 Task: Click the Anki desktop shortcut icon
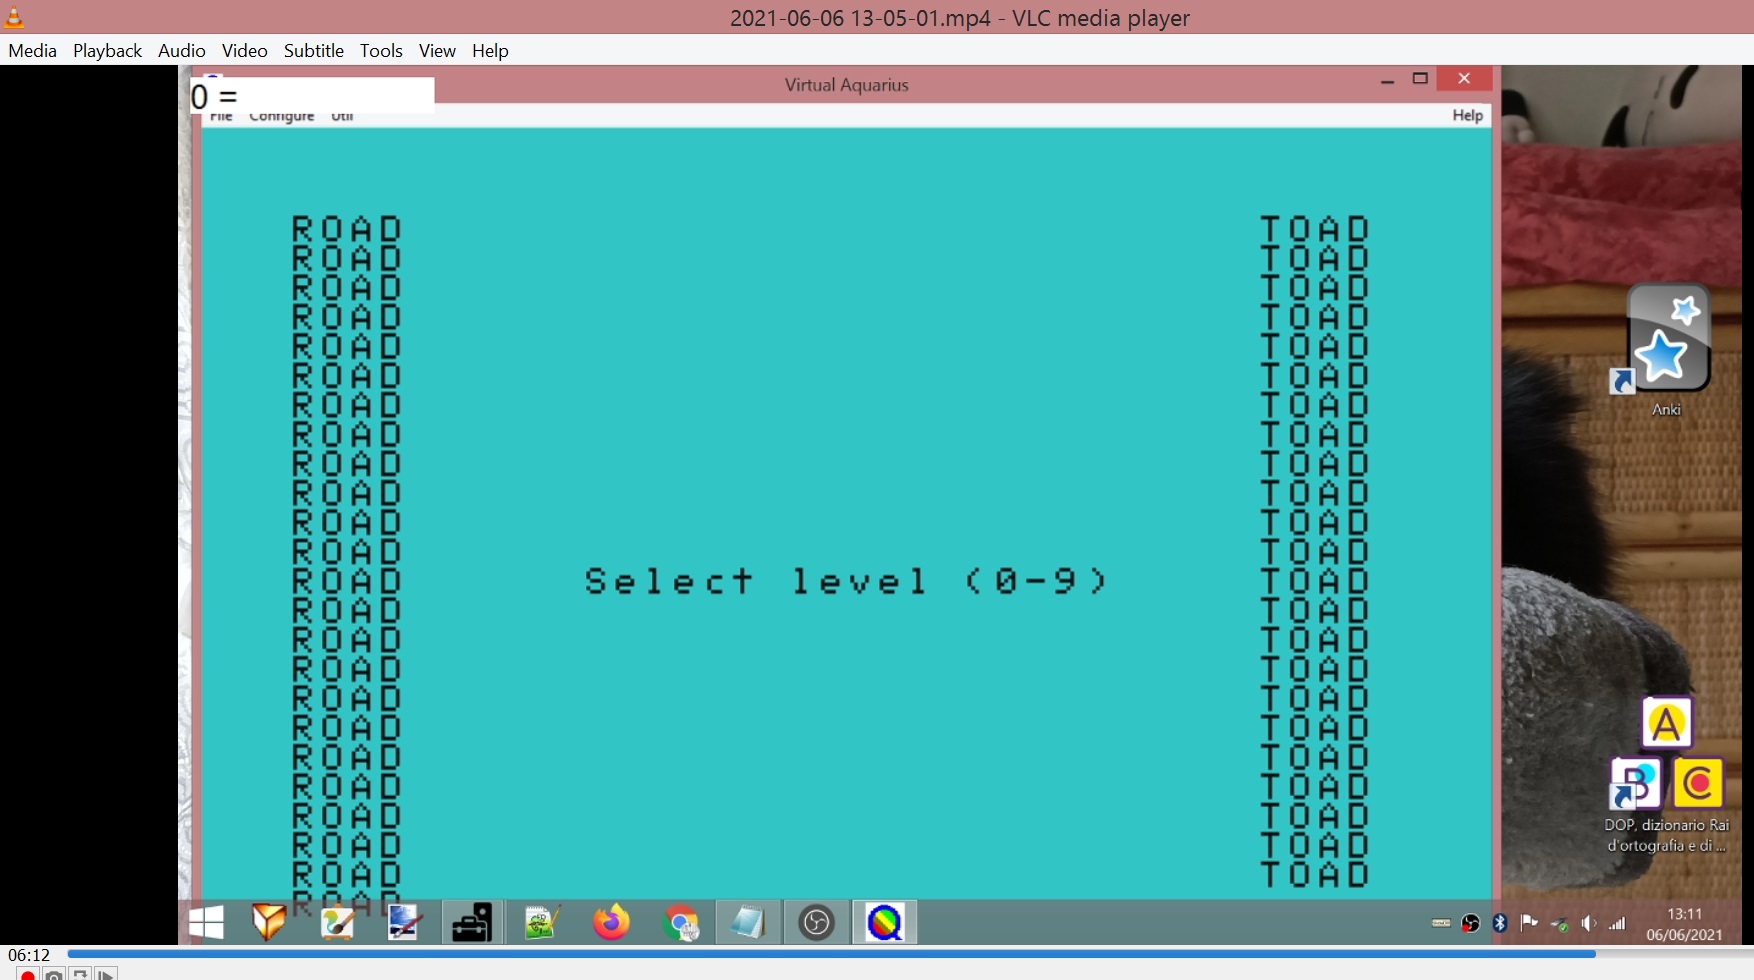(x=1666, y=340)
